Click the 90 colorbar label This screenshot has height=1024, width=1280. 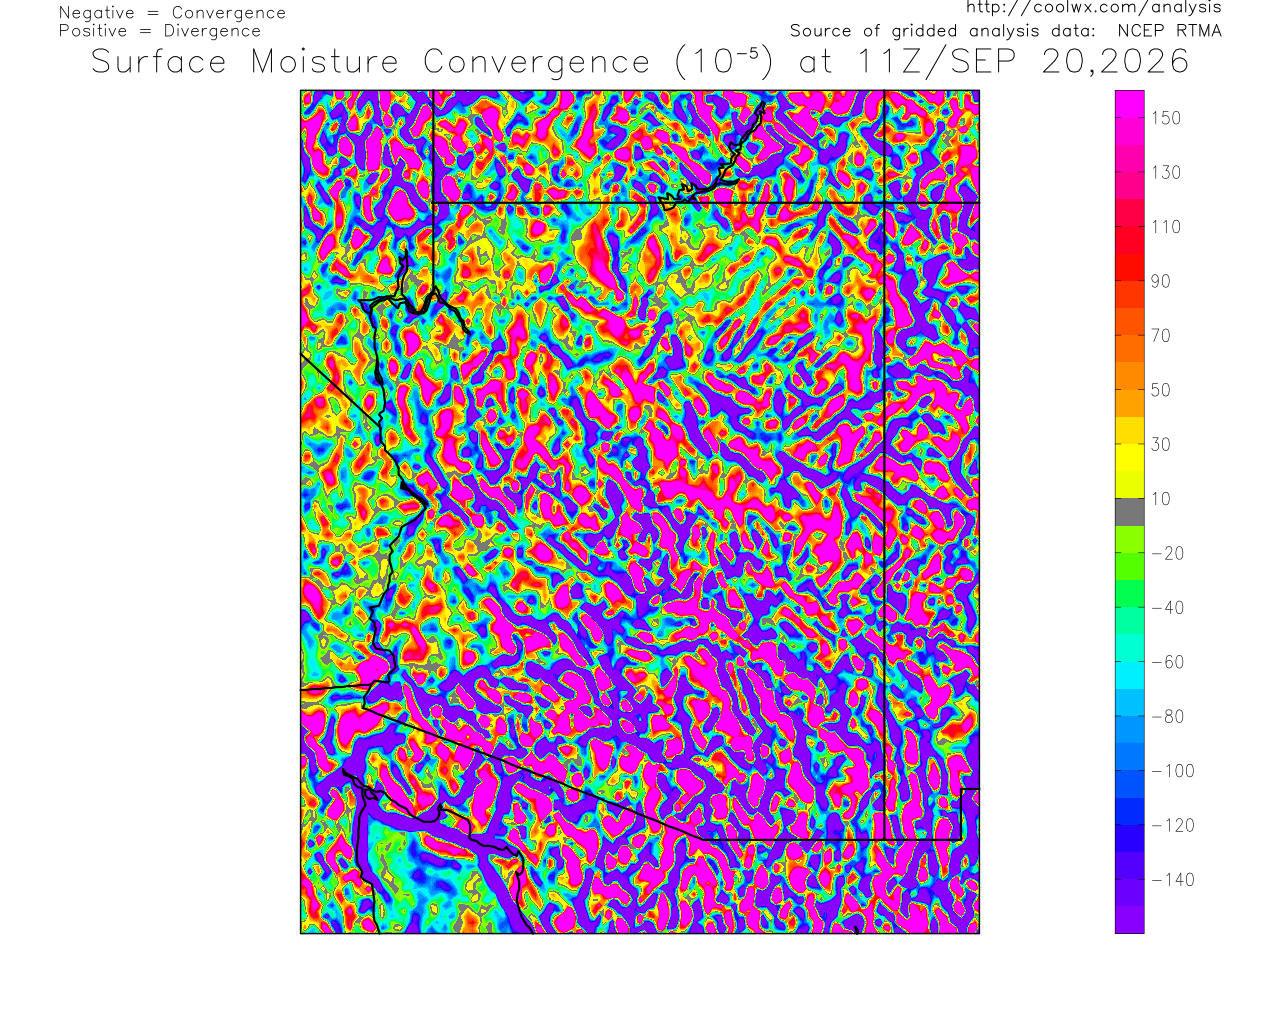pos(1160,281)
